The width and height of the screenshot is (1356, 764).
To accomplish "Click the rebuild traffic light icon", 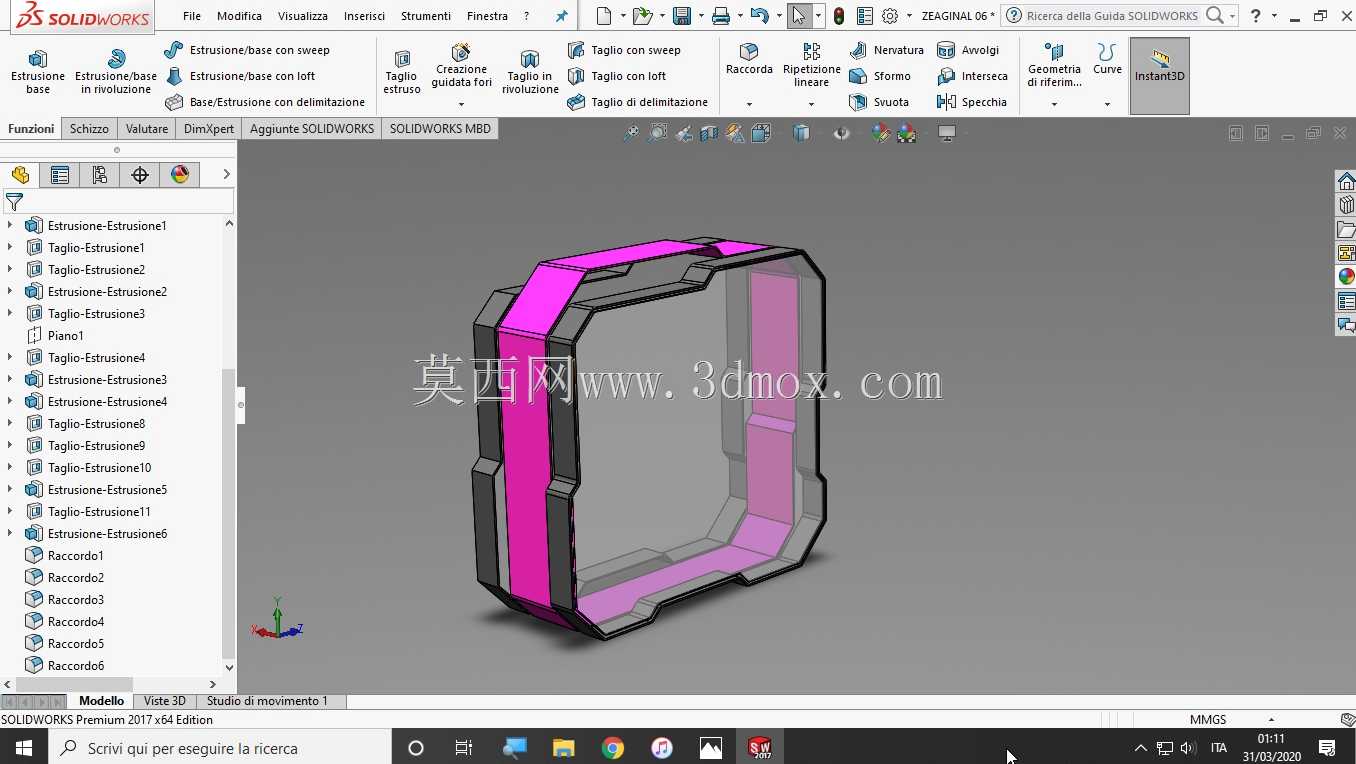I will (839, 16).
